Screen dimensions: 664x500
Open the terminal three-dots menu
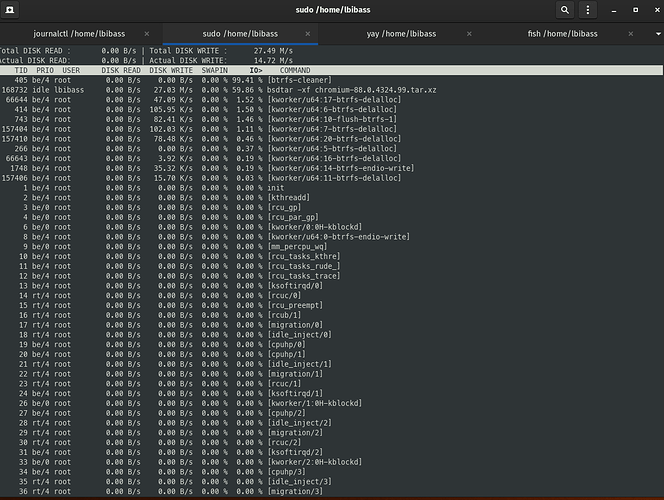point(587,10)
